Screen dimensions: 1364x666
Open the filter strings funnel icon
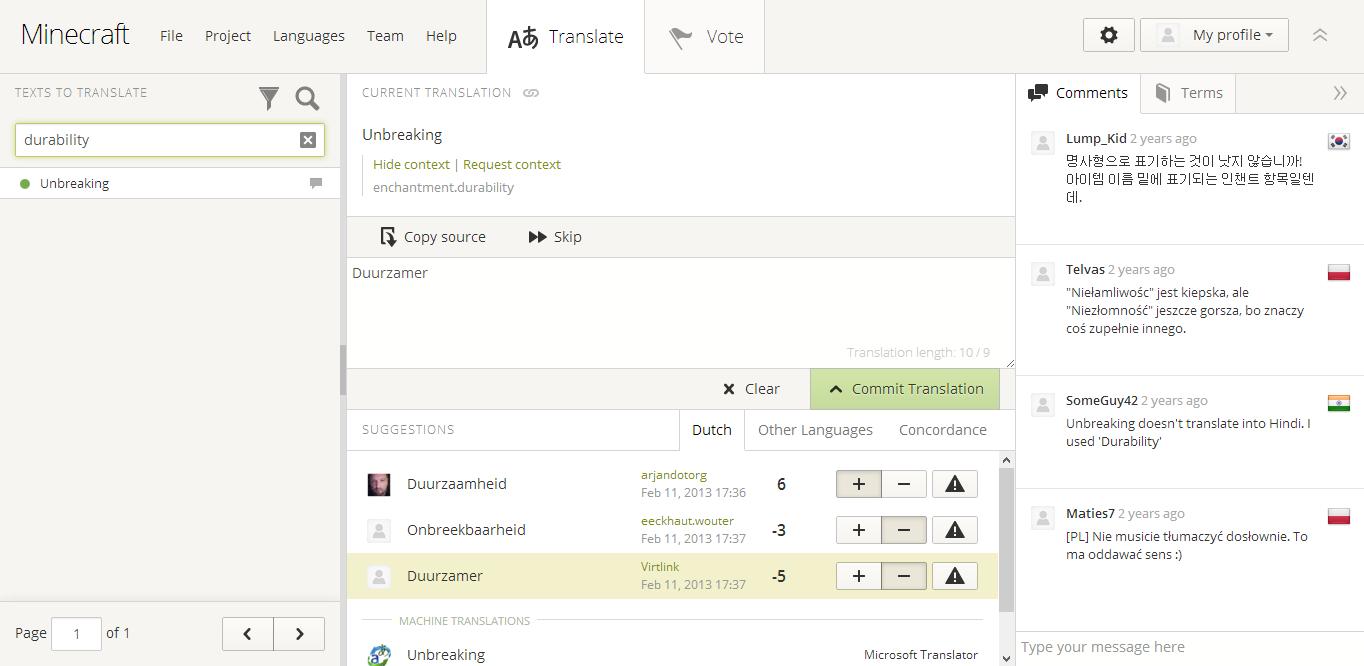tap(268, 98)
